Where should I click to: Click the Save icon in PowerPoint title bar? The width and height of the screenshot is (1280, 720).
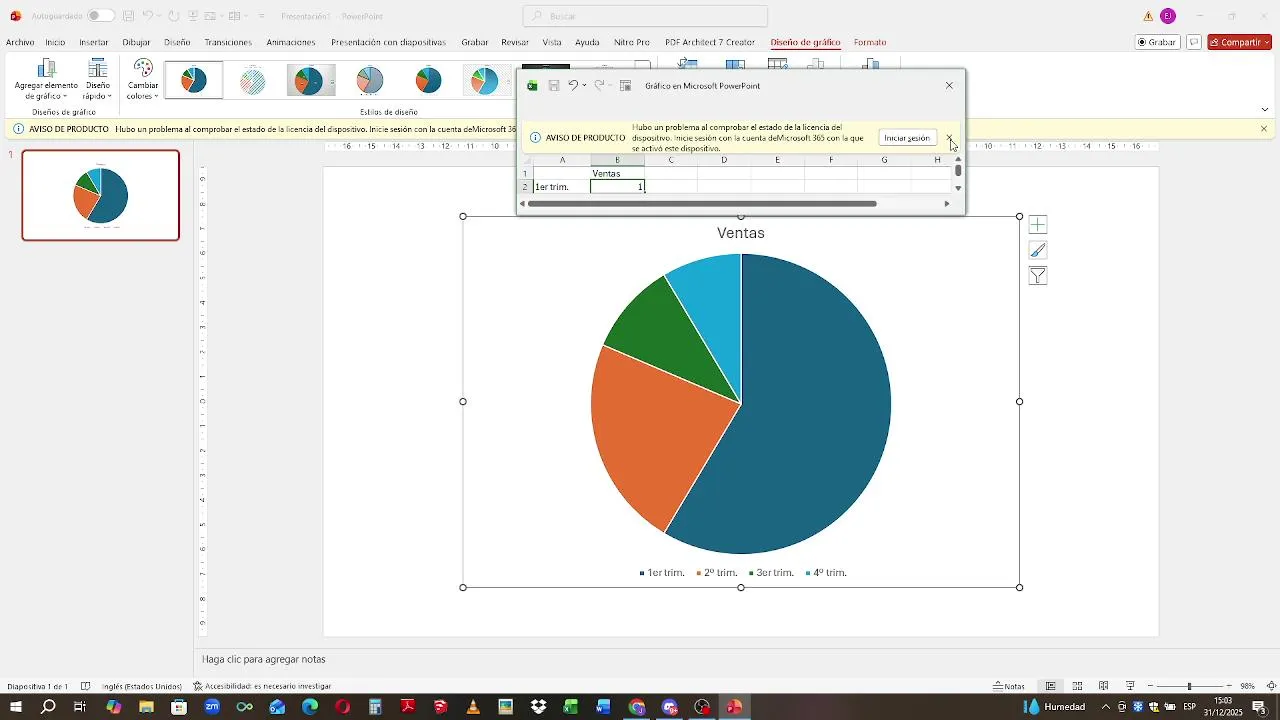click(128, 16)
